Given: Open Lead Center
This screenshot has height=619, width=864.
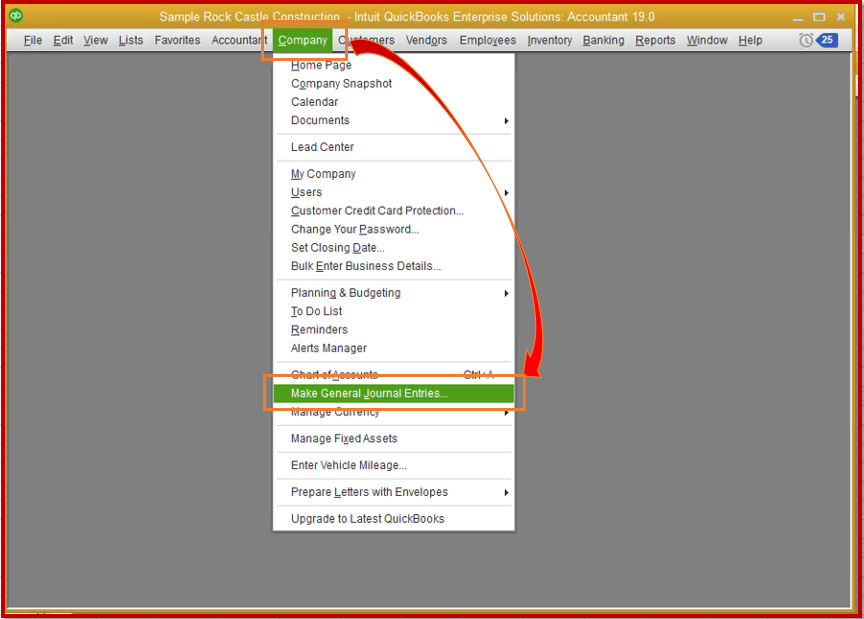Looking at the screenshot, I should click(394, 147).
